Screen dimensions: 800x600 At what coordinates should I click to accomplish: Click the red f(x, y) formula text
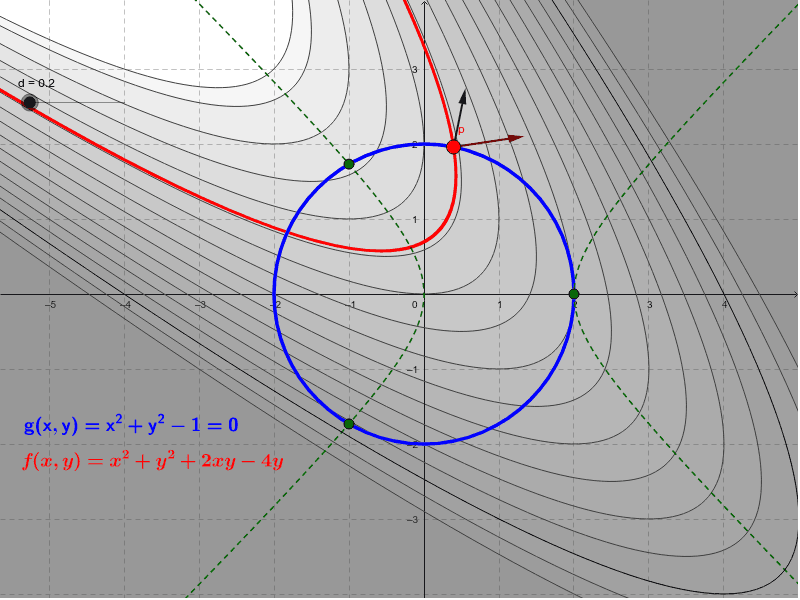153,462
